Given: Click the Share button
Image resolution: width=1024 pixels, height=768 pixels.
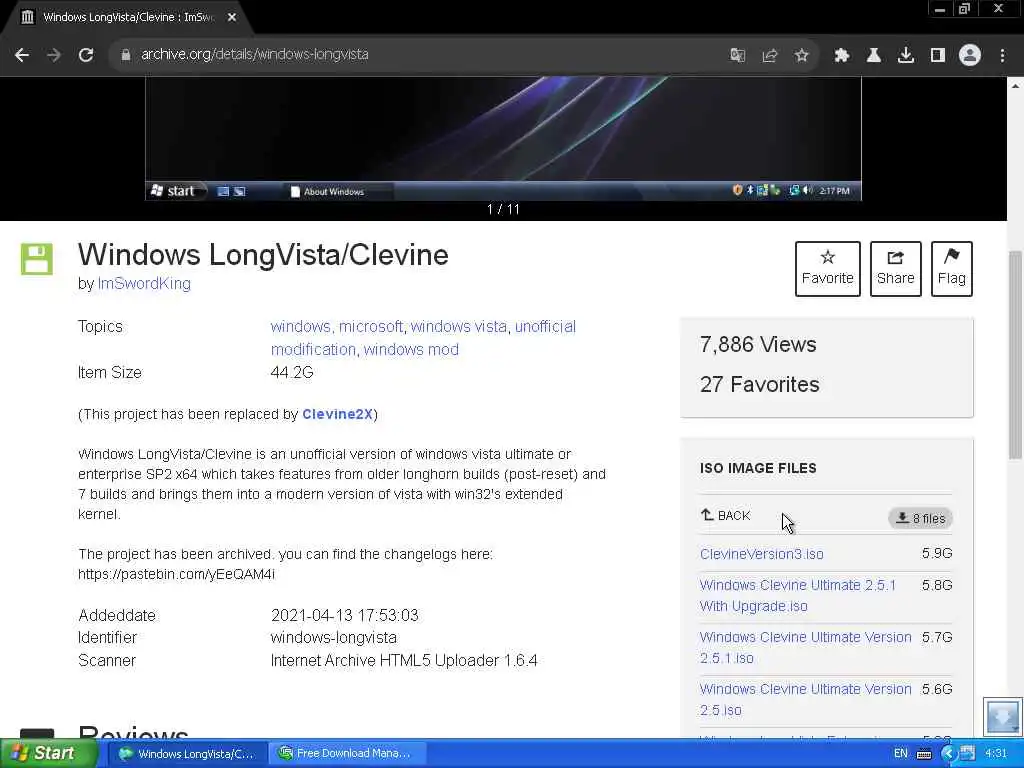Looking at the screenshot, I should (895, 268).
